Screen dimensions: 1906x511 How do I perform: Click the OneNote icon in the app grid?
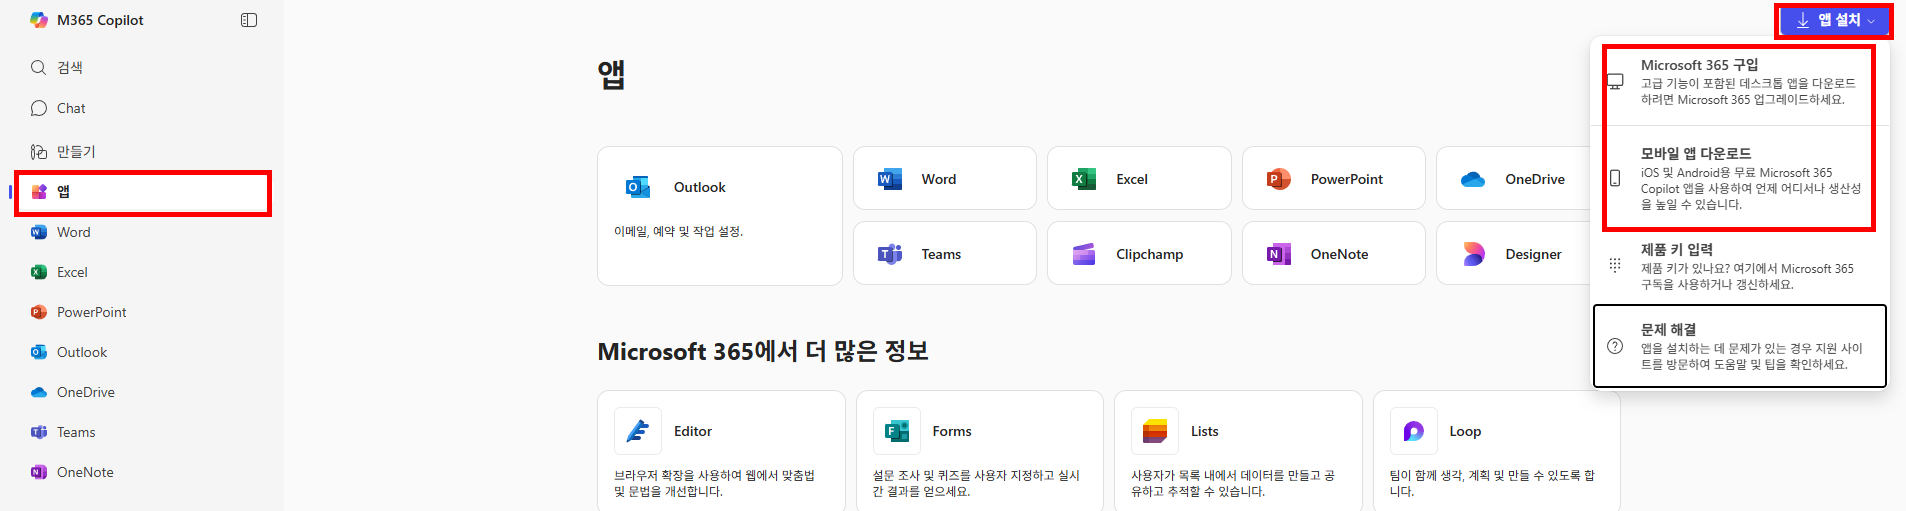(x=1278, y=254)
